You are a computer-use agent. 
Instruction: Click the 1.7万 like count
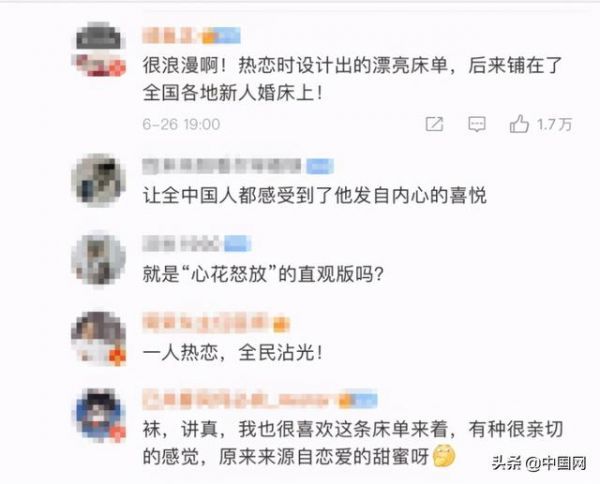coord(554,124)
